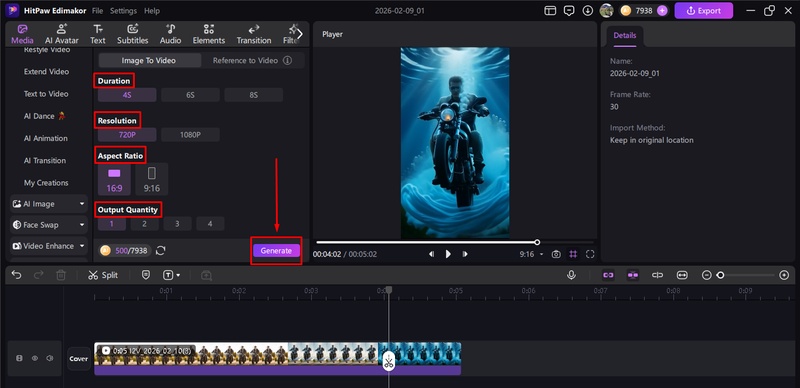Expand the AI Image section
Screen dimensions: 800x388
(x=49, y=204)
